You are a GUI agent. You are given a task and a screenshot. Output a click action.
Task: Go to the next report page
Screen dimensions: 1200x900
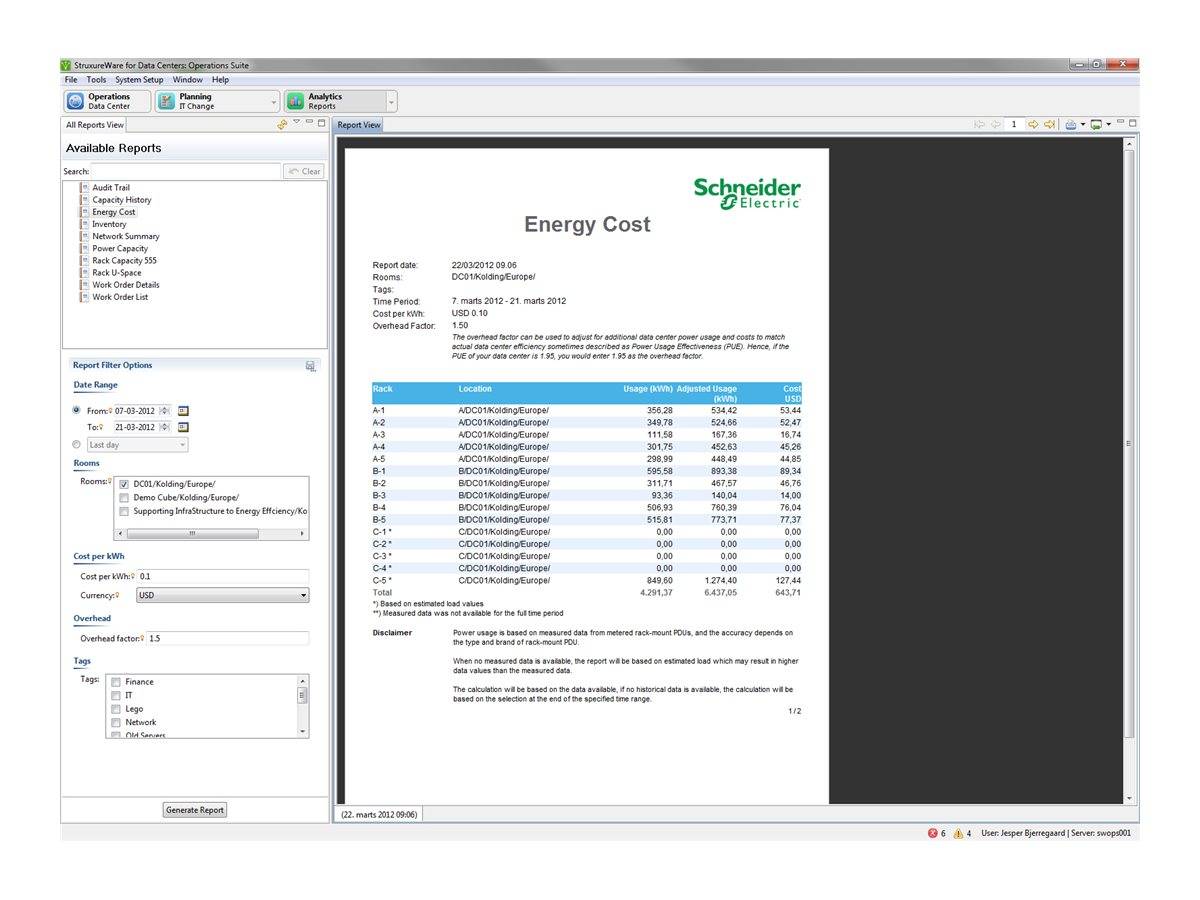(x=1032, y=124)
